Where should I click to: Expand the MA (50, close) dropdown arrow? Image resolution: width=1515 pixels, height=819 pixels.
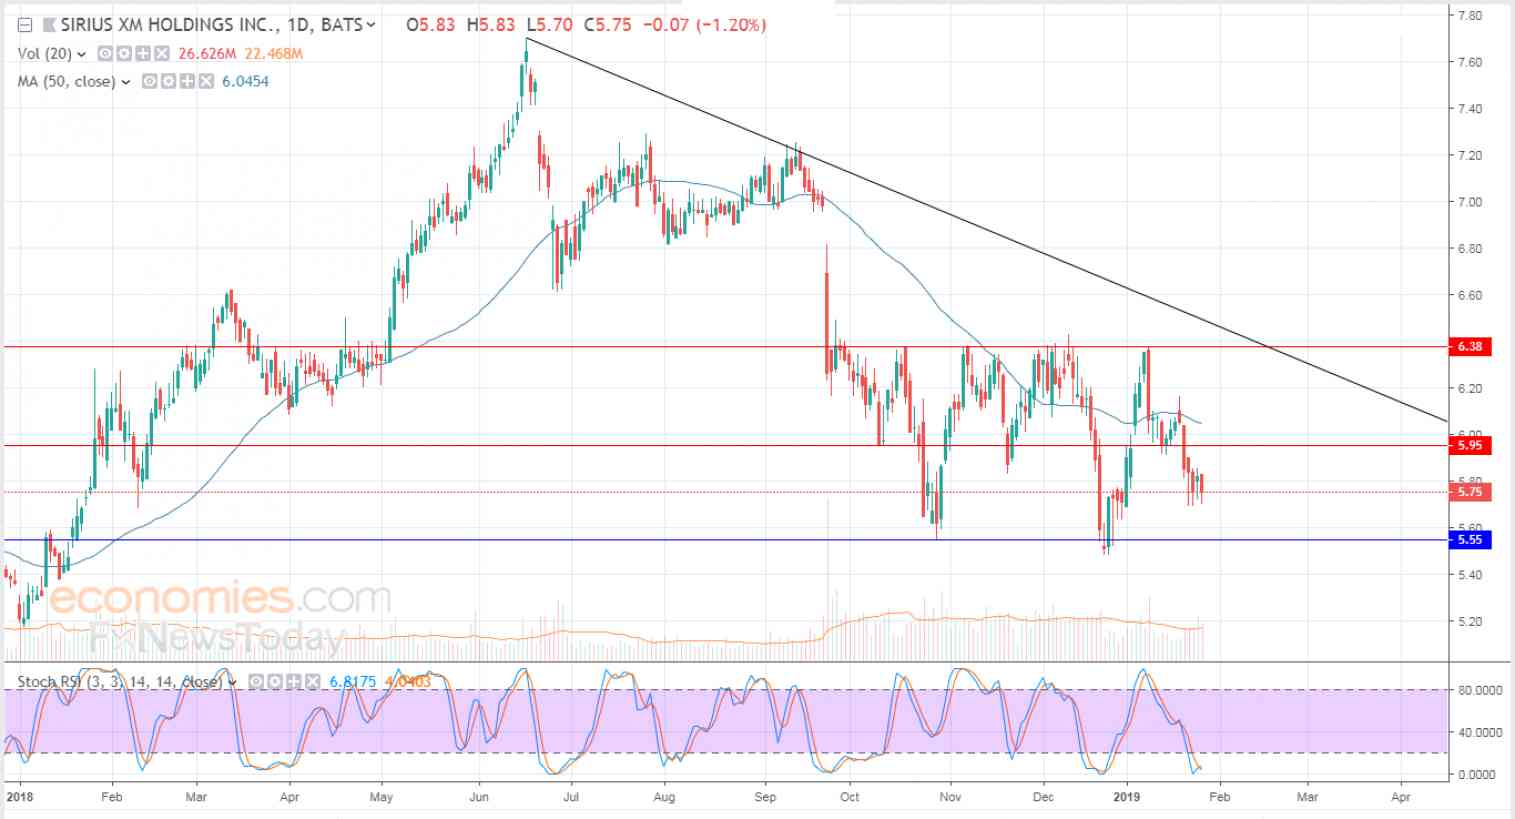point(126,82)
